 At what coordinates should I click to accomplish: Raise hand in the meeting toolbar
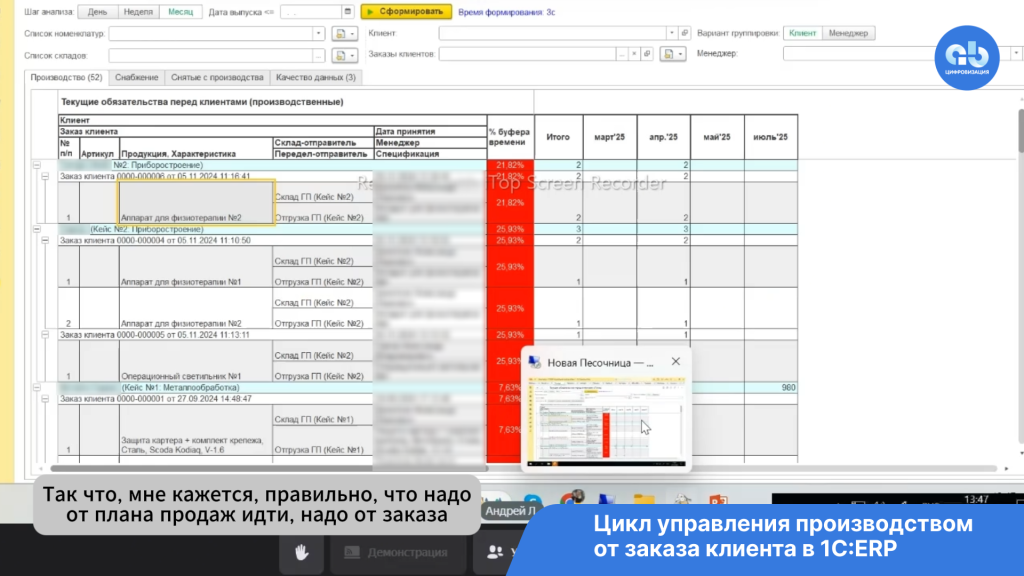[x=301, y=552]
